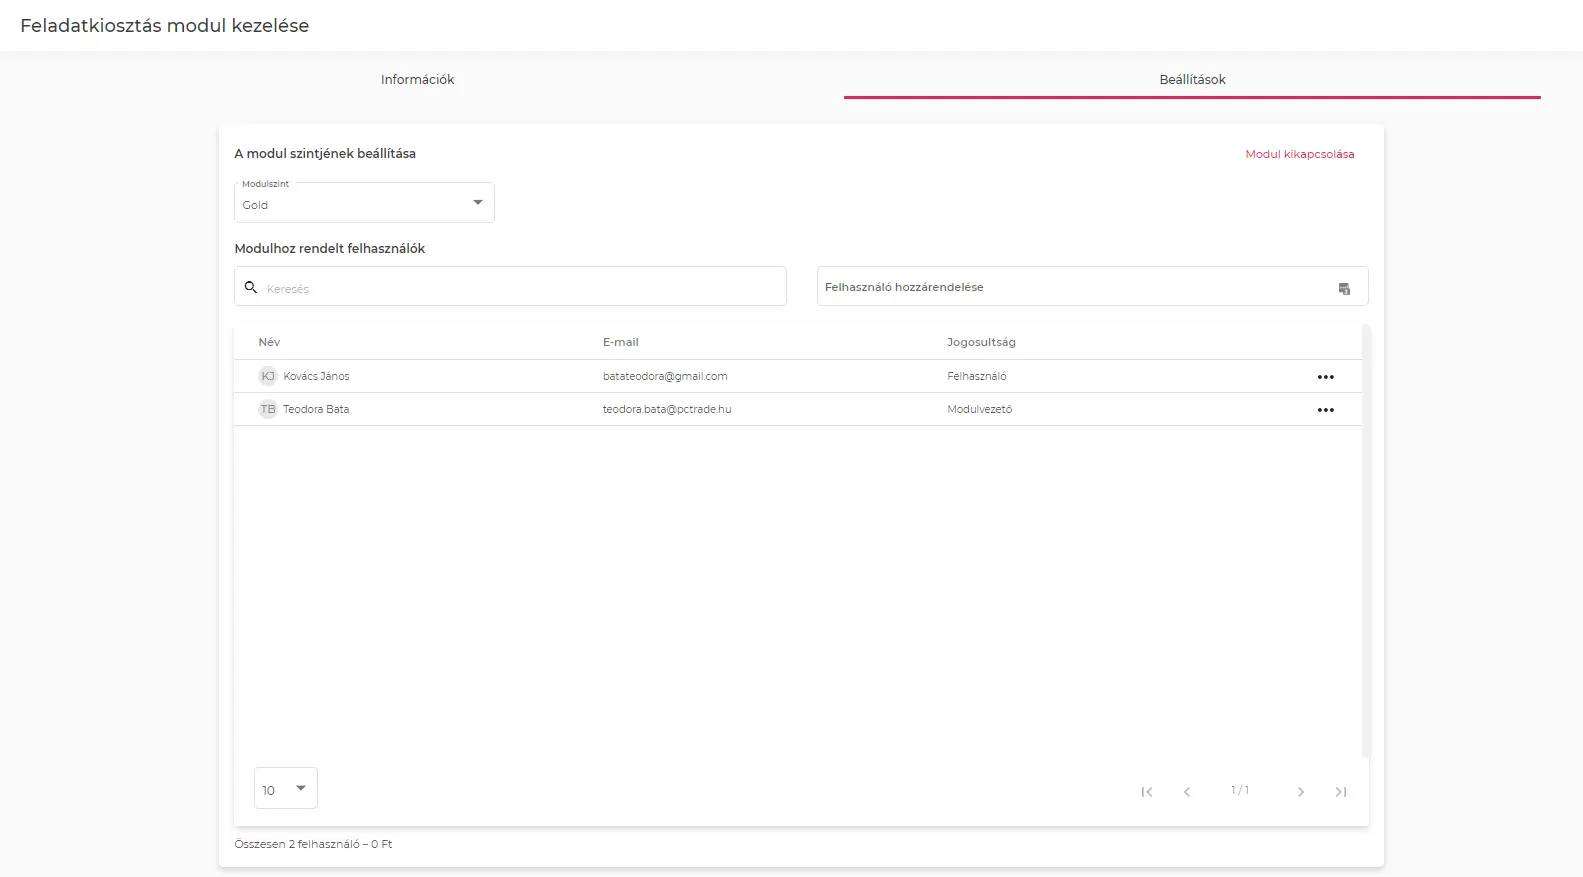Select the Beállítások tab
The image size is (1583, 877).
pos(1192,80)
